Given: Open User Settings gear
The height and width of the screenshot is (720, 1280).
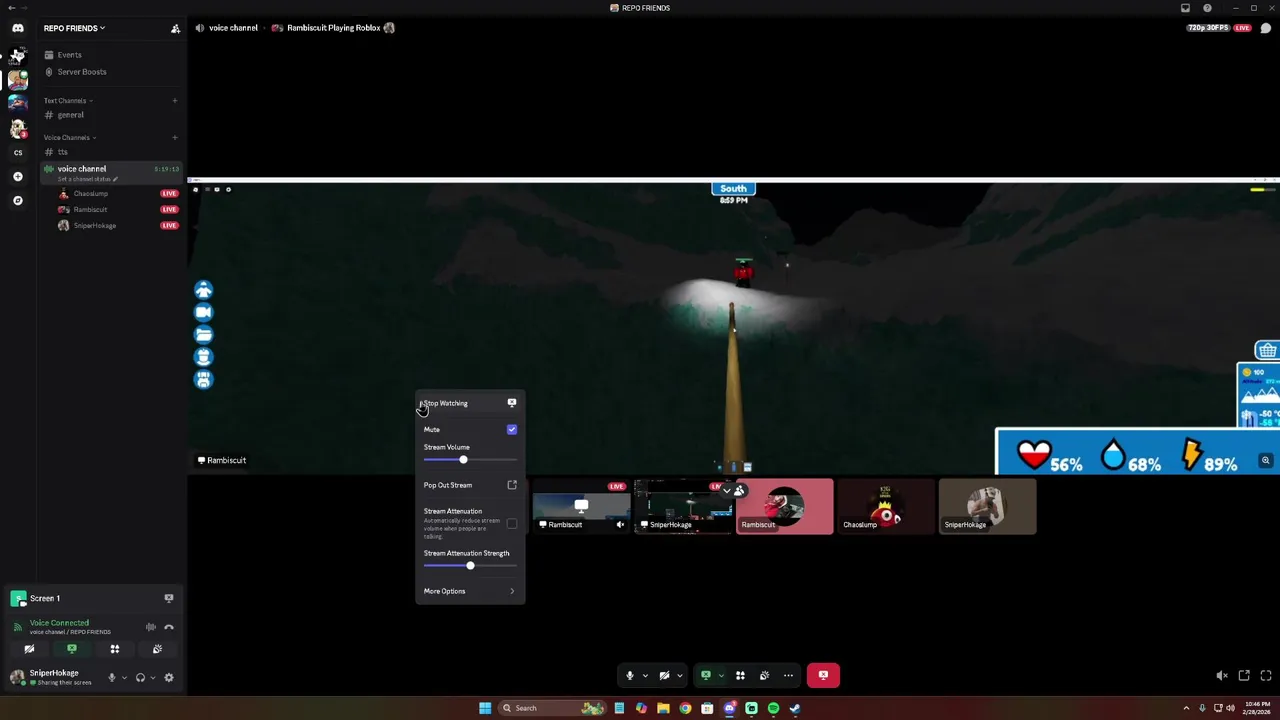Looking at the screenshot, I should (169, 677).
